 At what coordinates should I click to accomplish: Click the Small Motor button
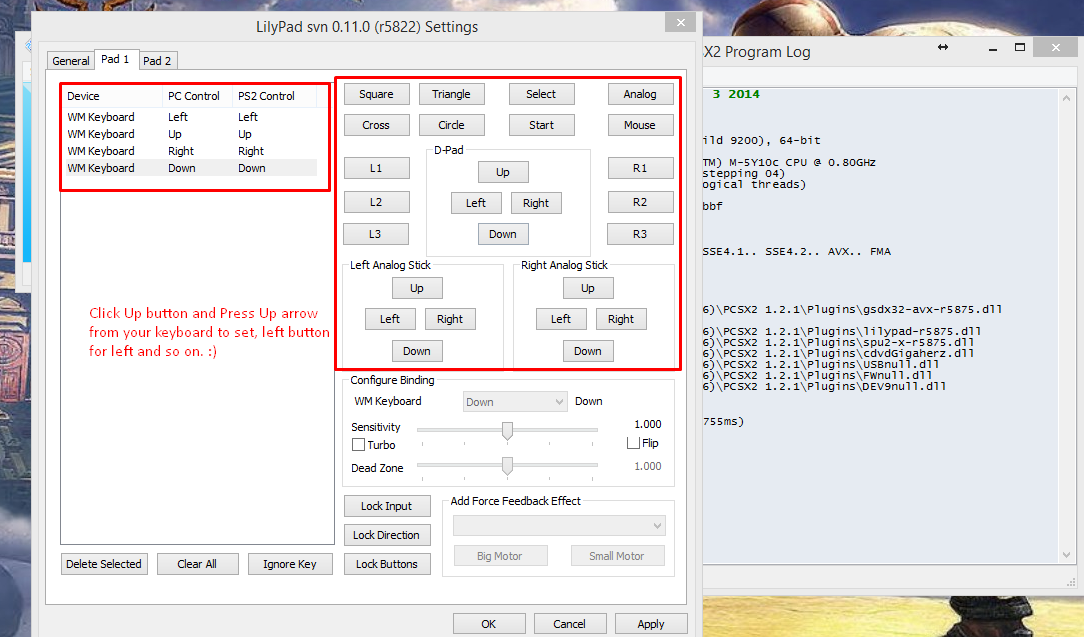click(x=617, y=556)
